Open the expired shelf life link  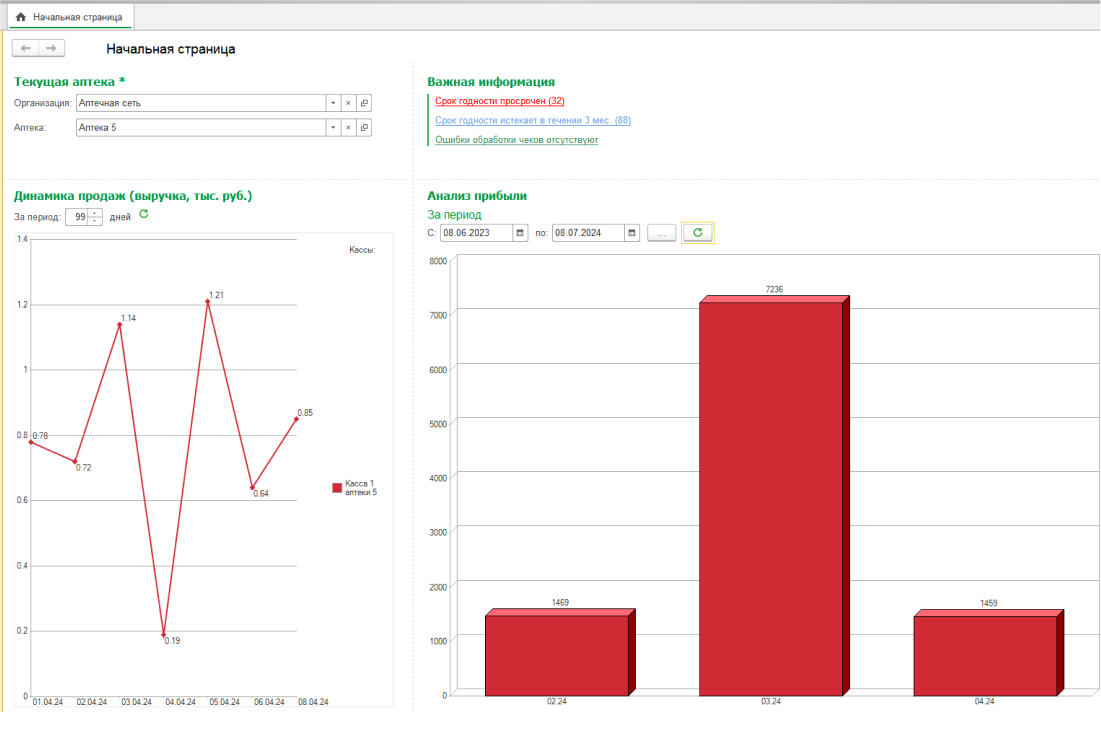(500, 101)
